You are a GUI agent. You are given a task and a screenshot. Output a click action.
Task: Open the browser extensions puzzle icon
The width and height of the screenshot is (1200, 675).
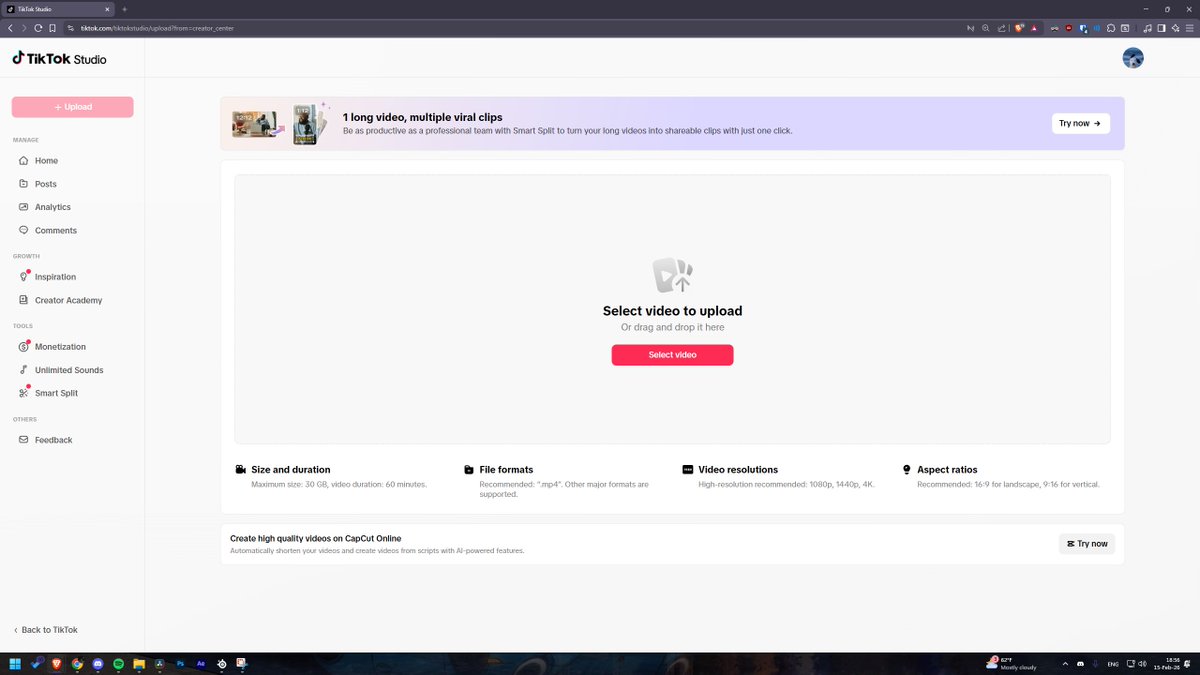1110,28
